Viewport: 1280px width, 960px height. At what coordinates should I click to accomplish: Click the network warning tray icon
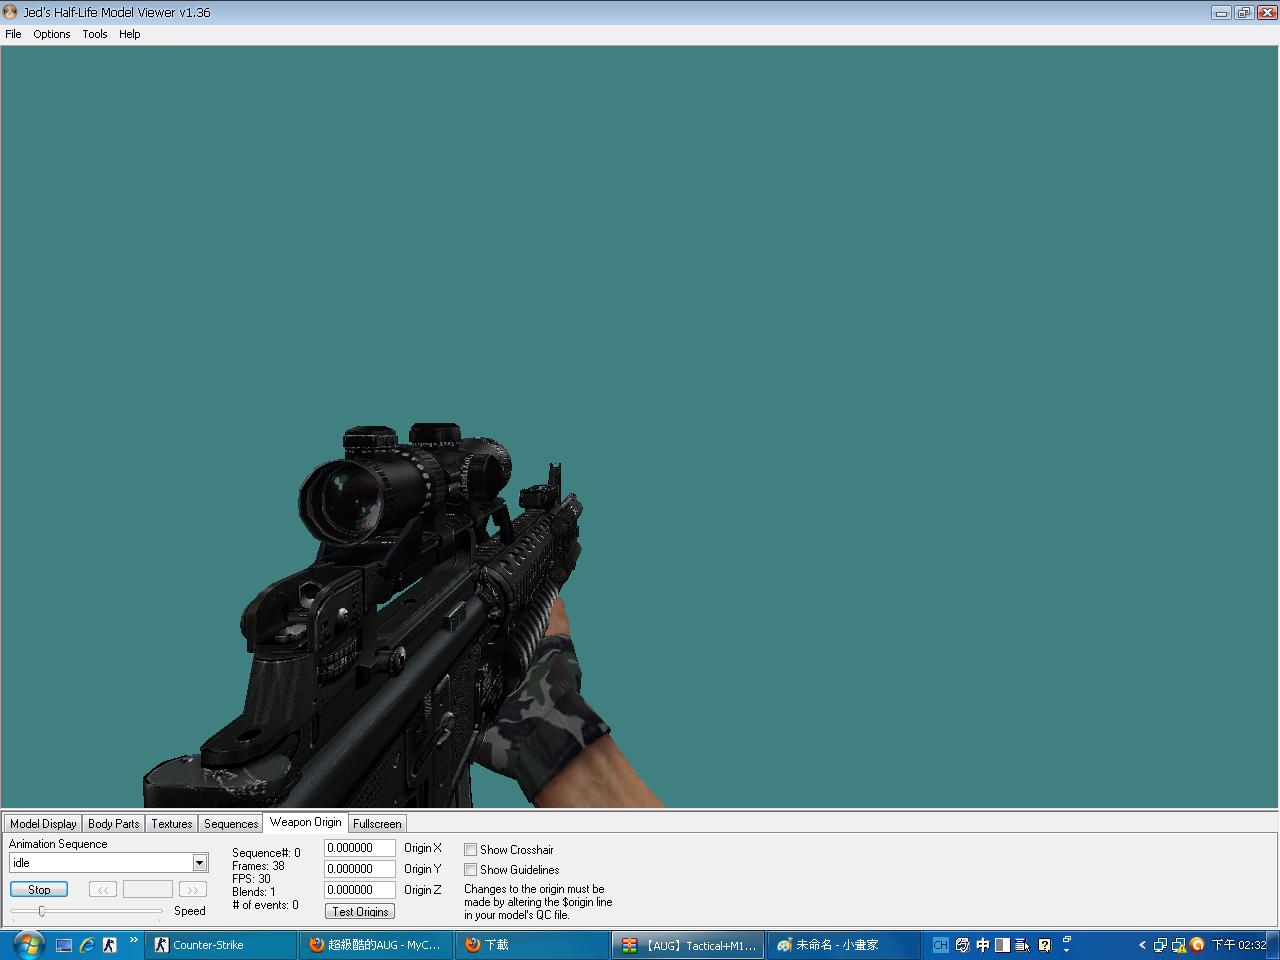pyautogui.click(x=1178, y=945)
